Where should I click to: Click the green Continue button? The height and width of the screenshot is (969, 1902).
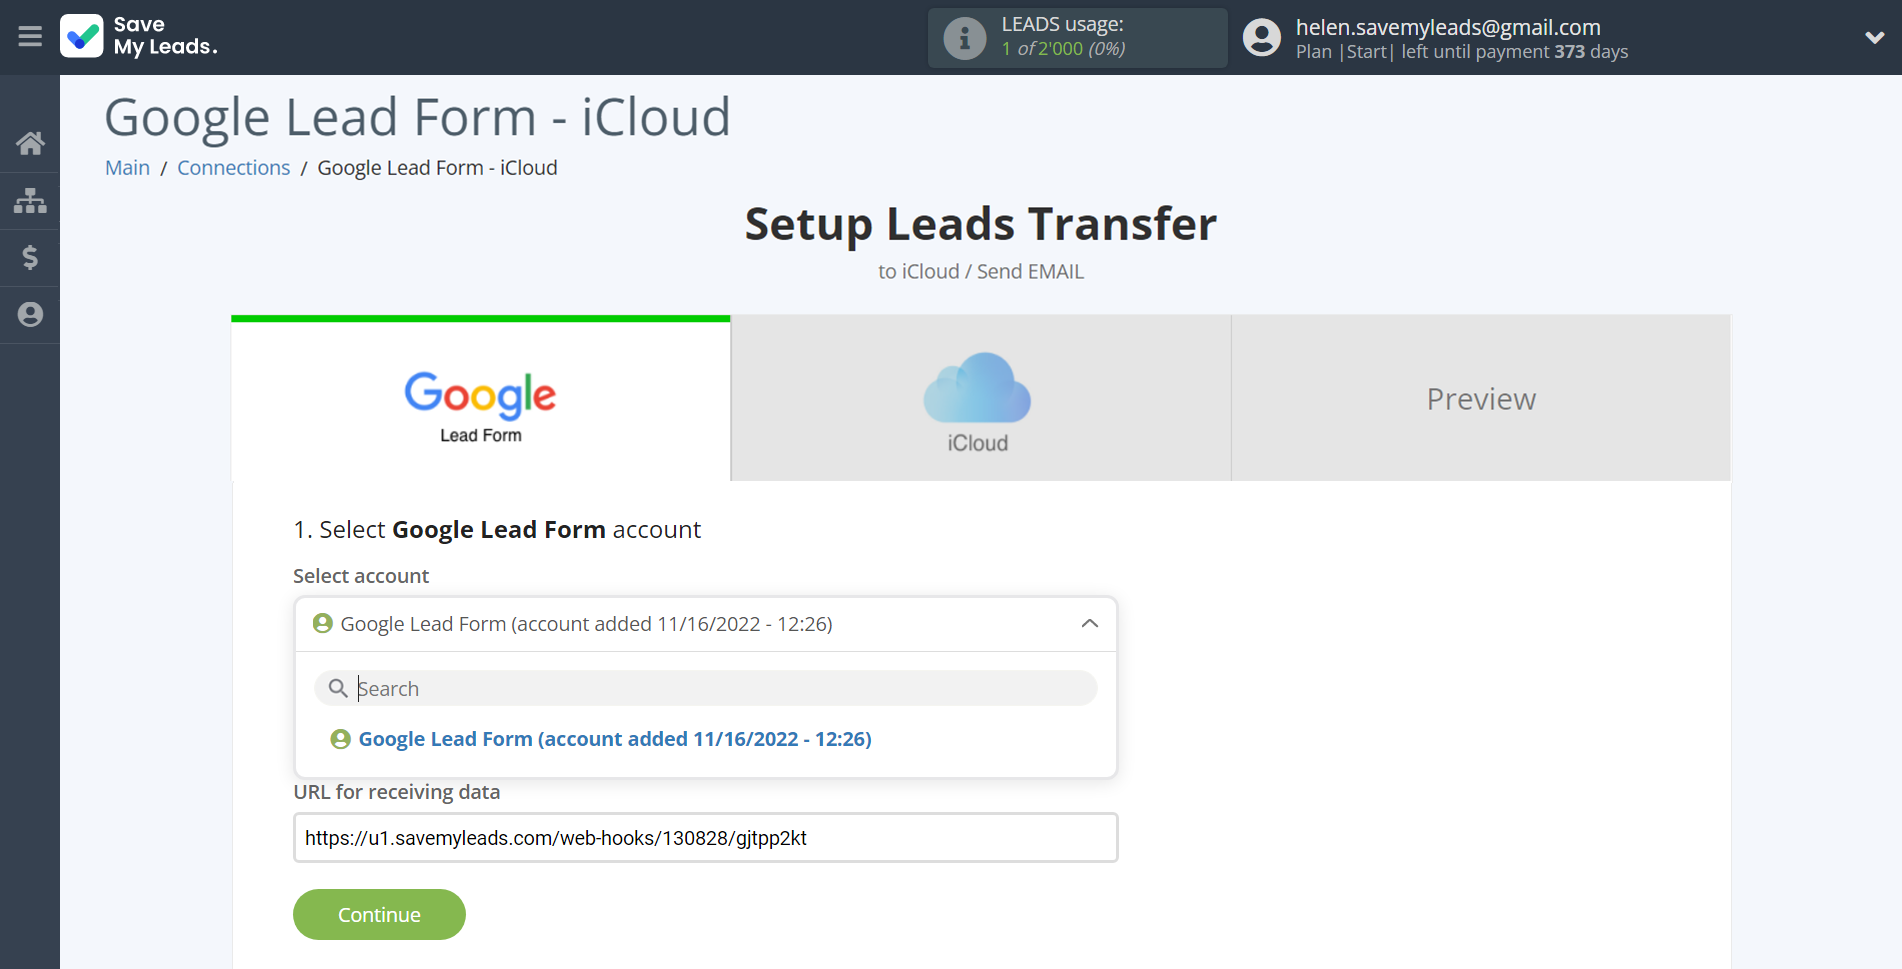tap(379, 914)
